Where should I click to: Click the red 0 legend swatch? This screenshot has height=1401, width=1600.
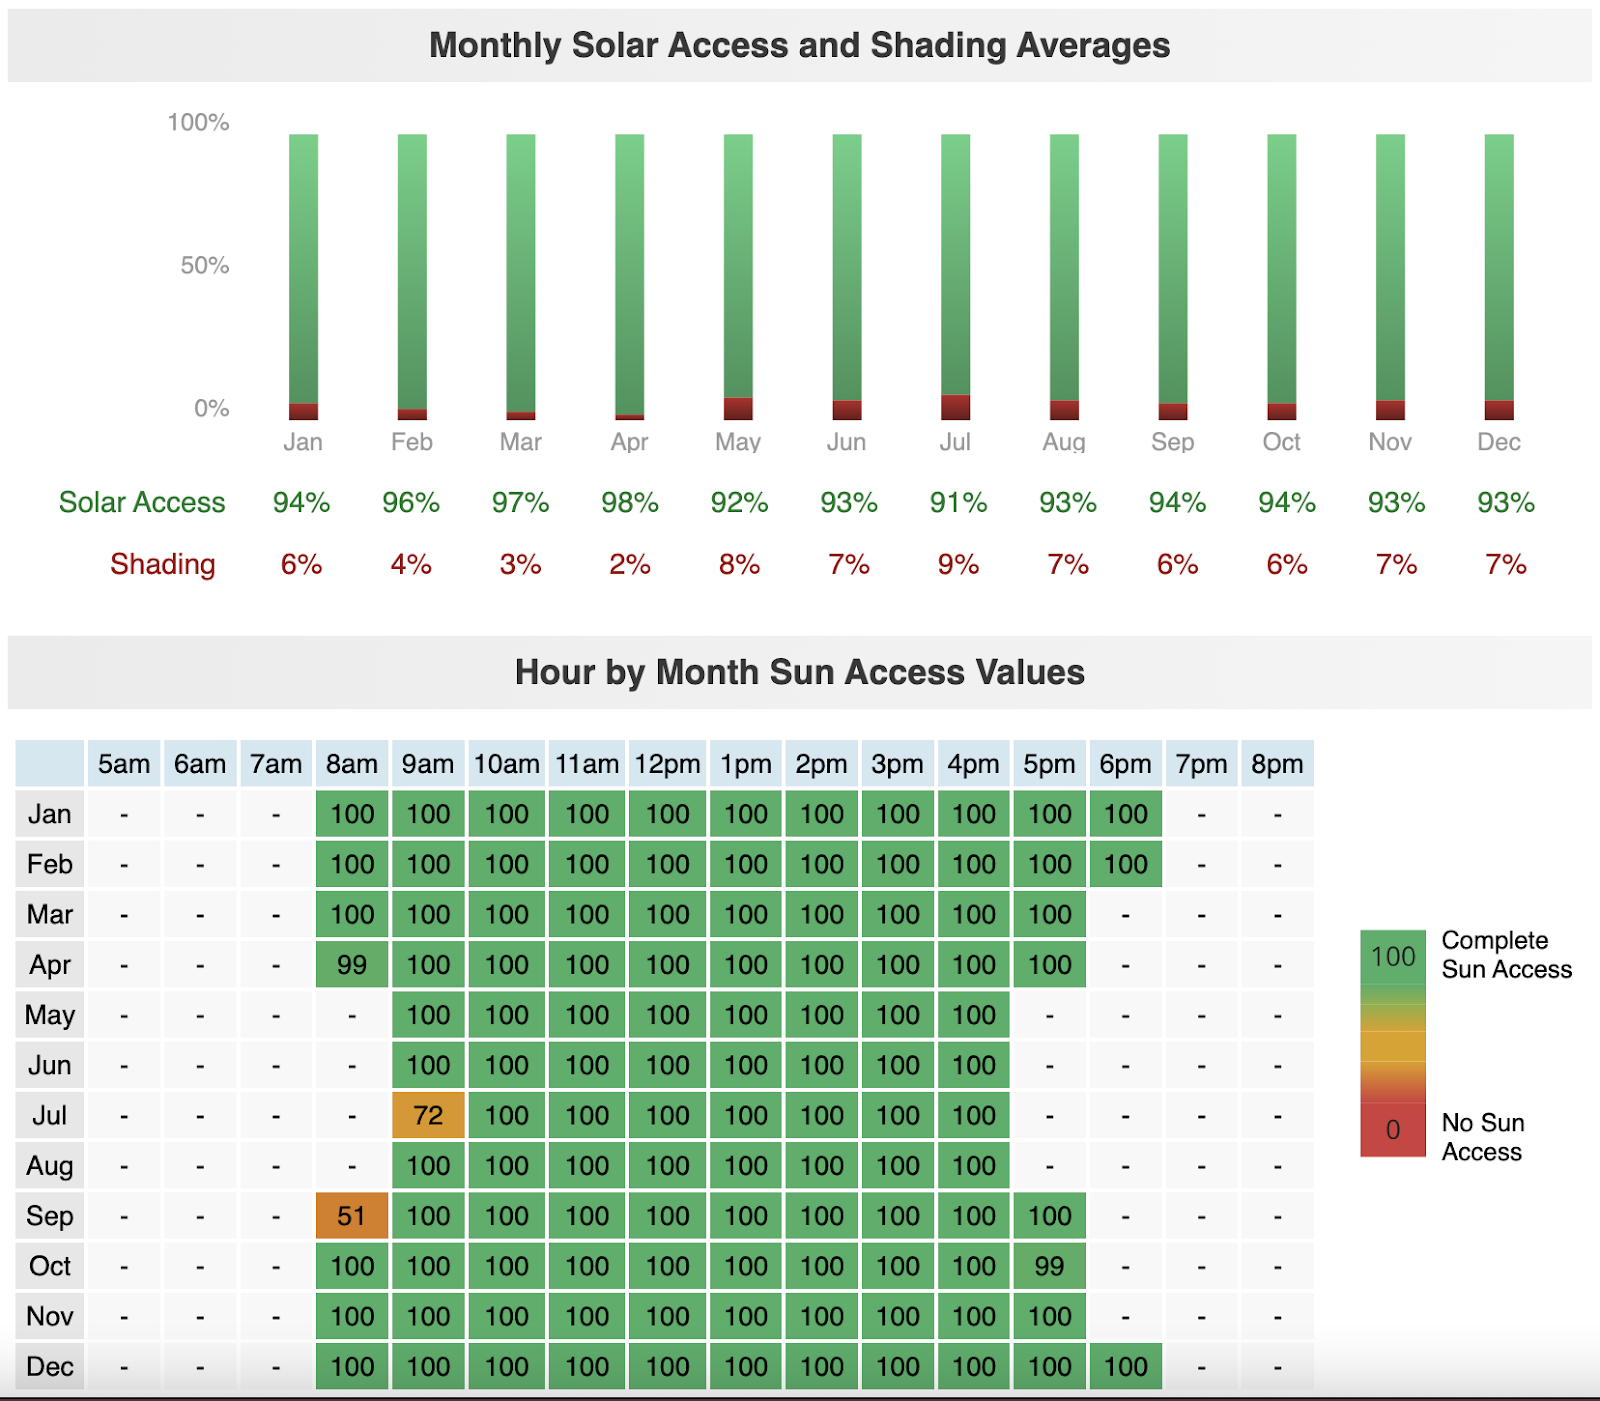pos(1392,1130)
